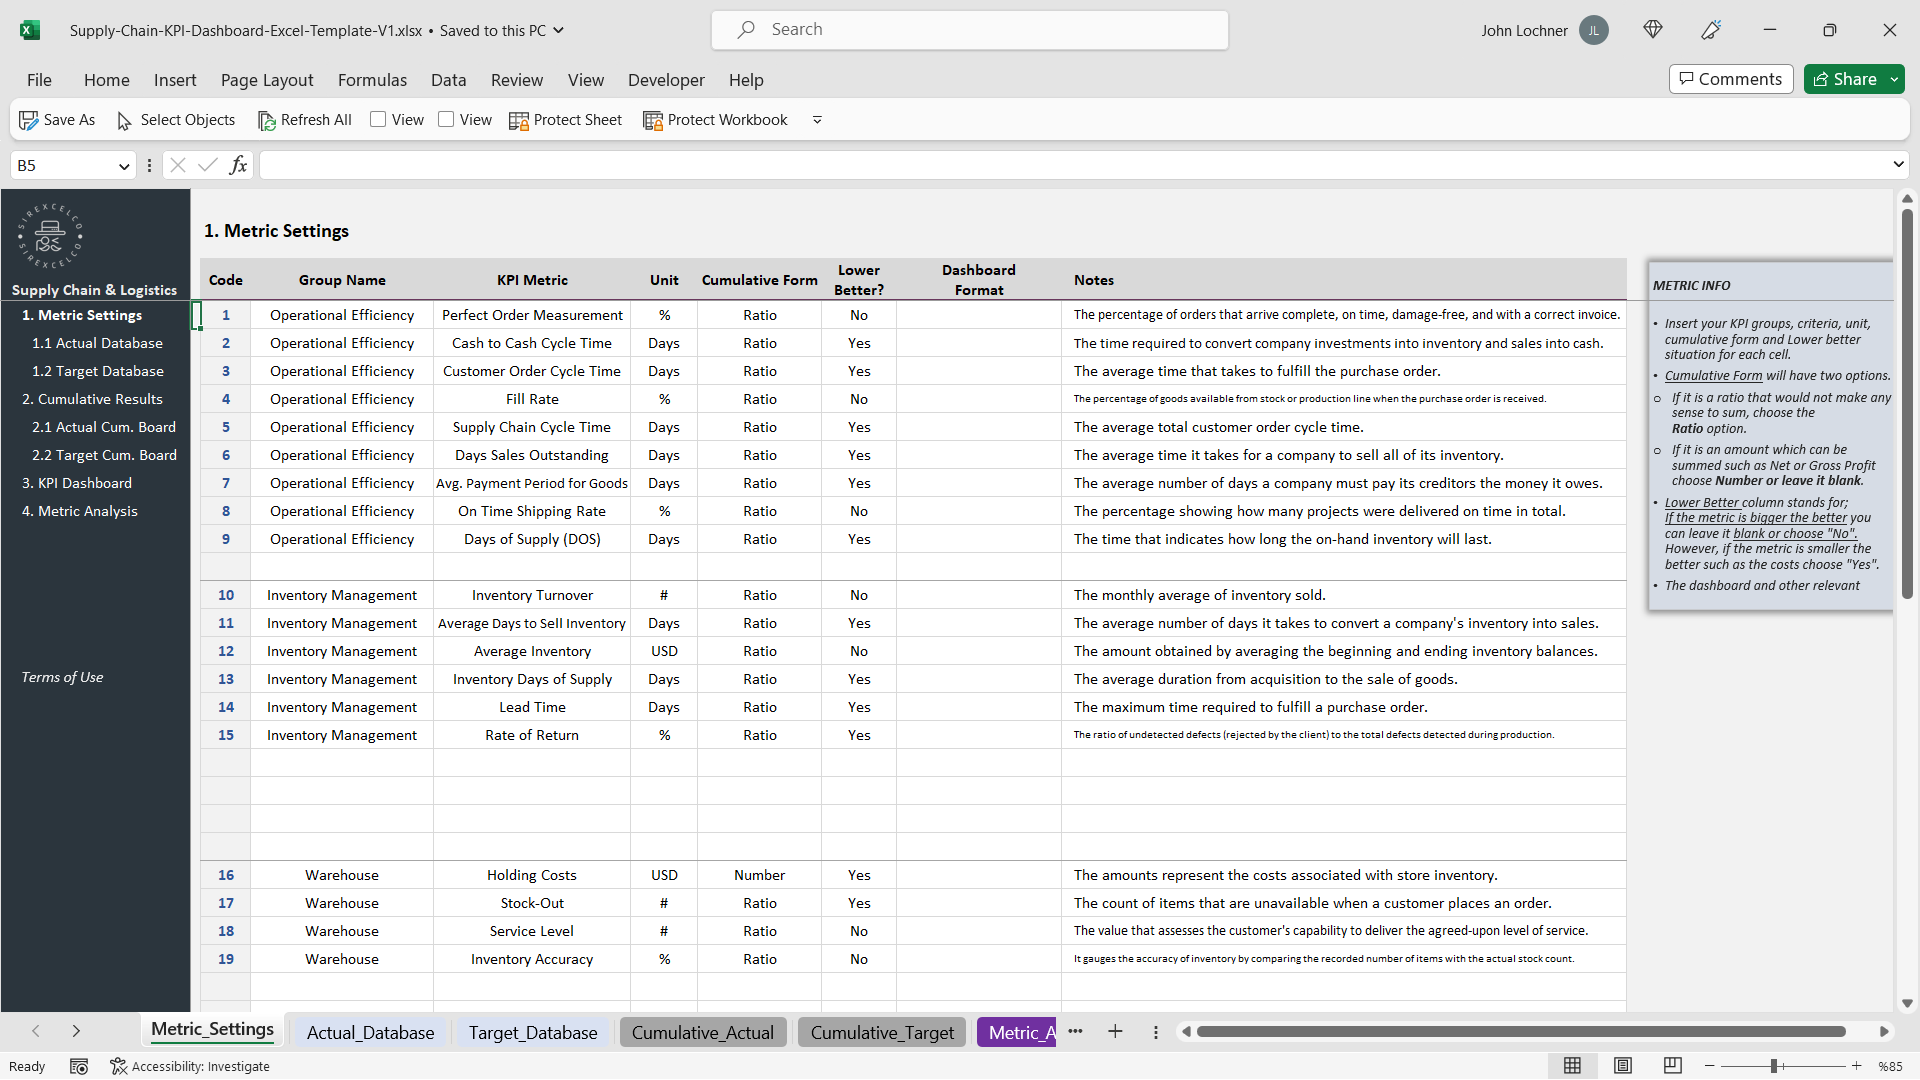
Task: Click the macro recording status icon
Action: tap(79, 1066)
